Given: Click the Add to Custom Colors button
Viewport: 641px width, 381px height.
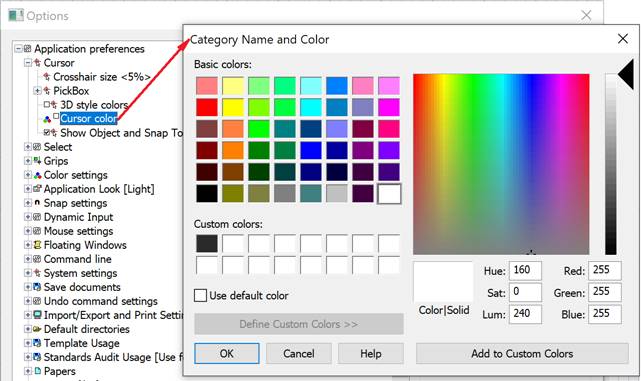Looking at the screenshot, I should point(522,354).
